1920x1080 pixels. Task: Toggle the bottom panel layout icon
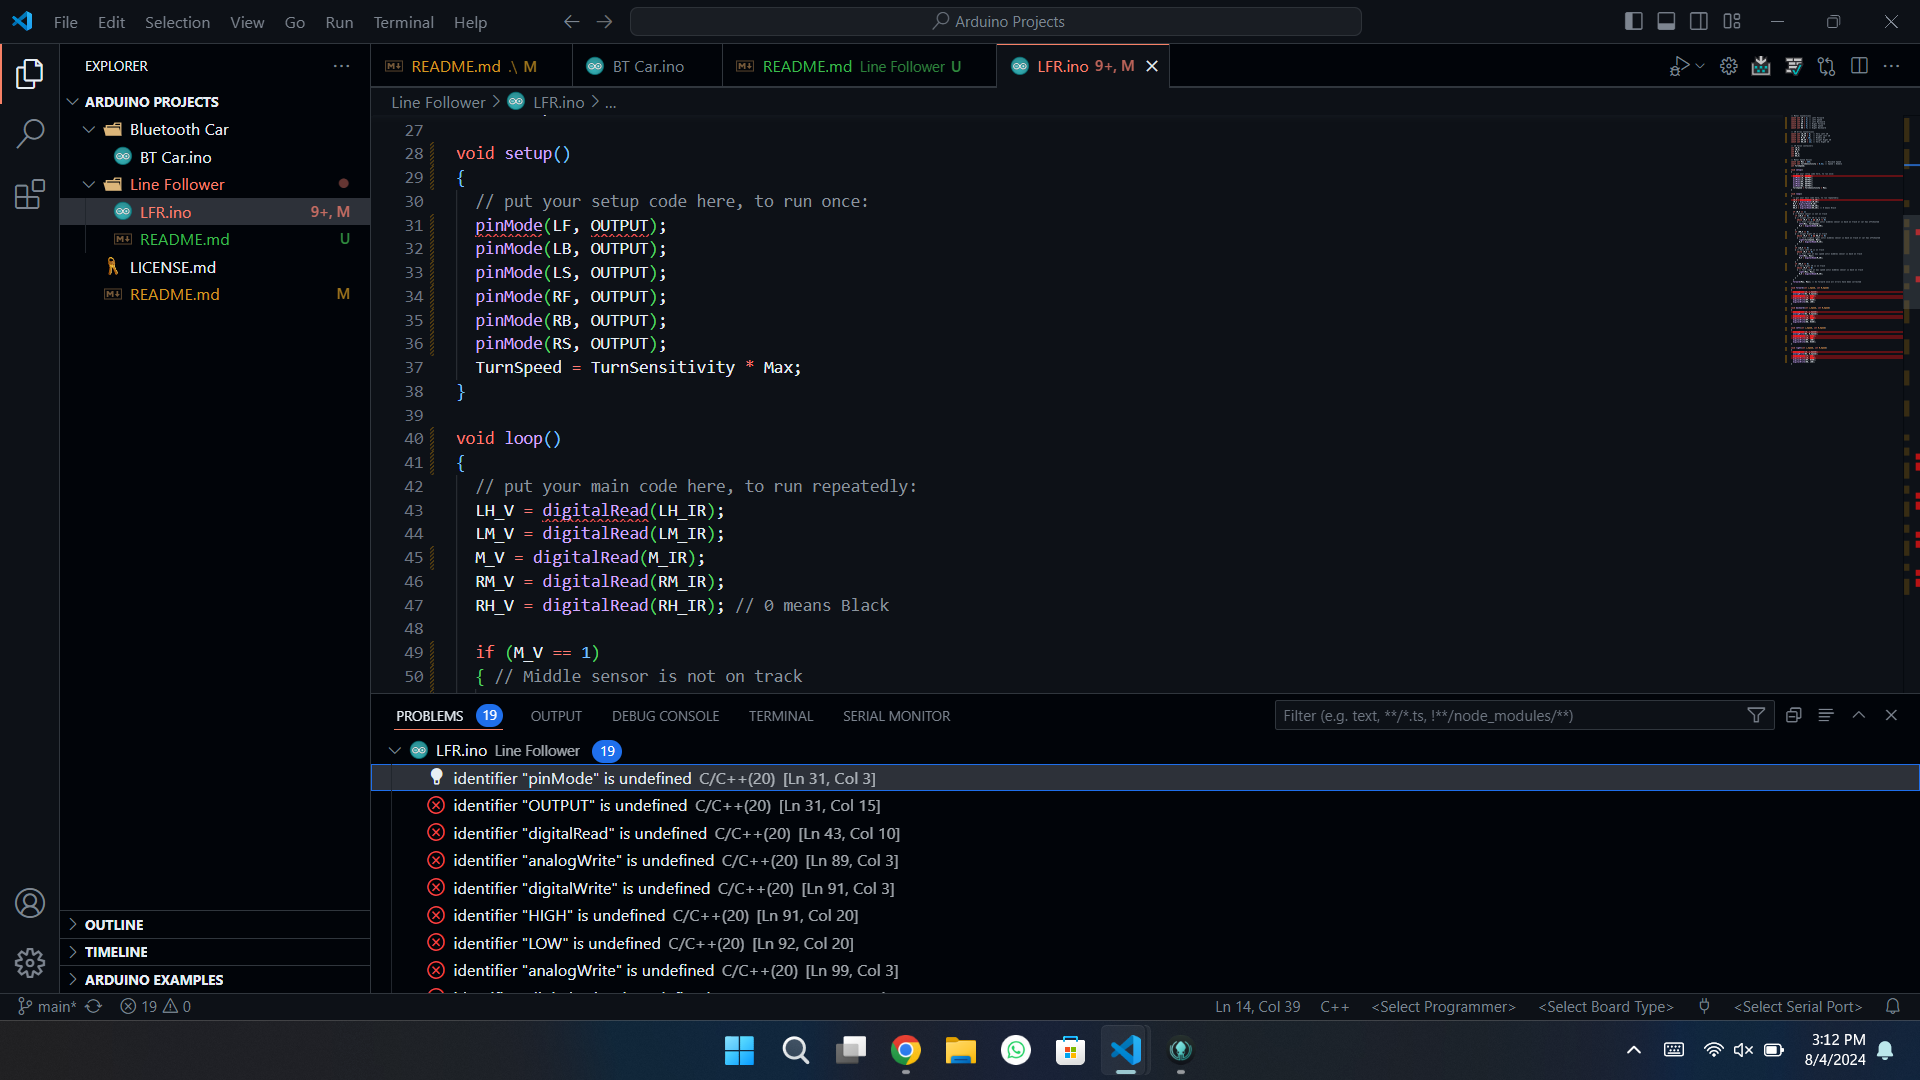(x=1666, y=21)
